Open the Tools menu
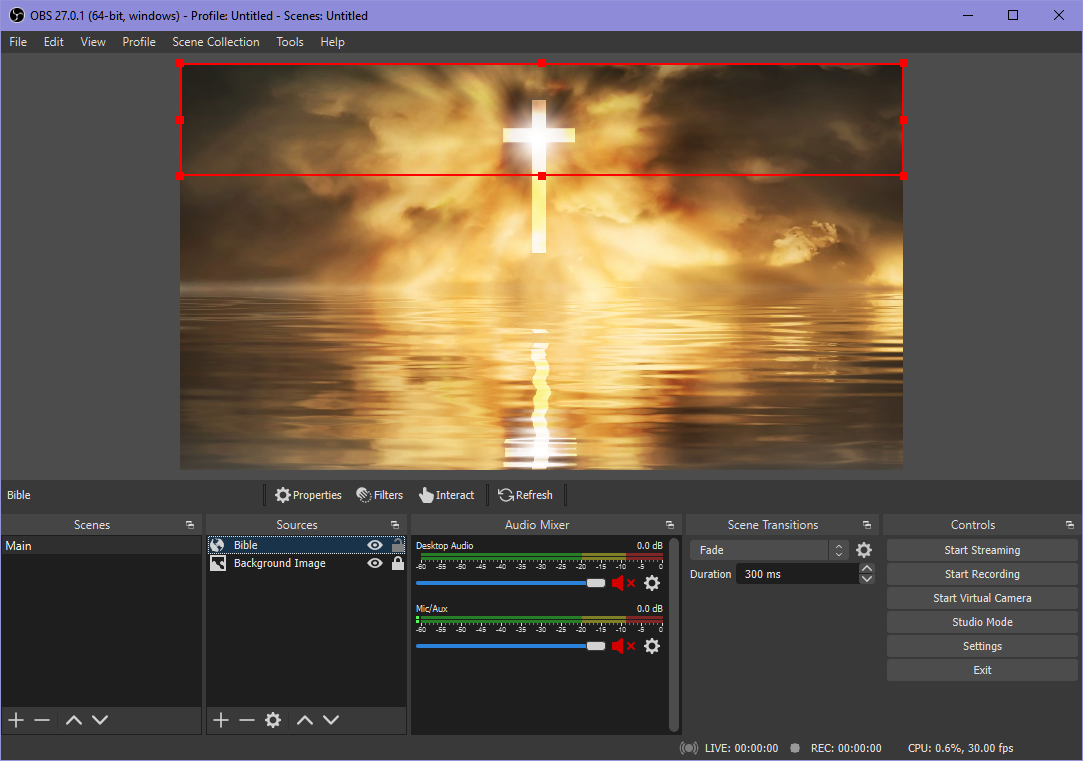Viewport: 1083px width, 761px height. [x=289, y=41]
